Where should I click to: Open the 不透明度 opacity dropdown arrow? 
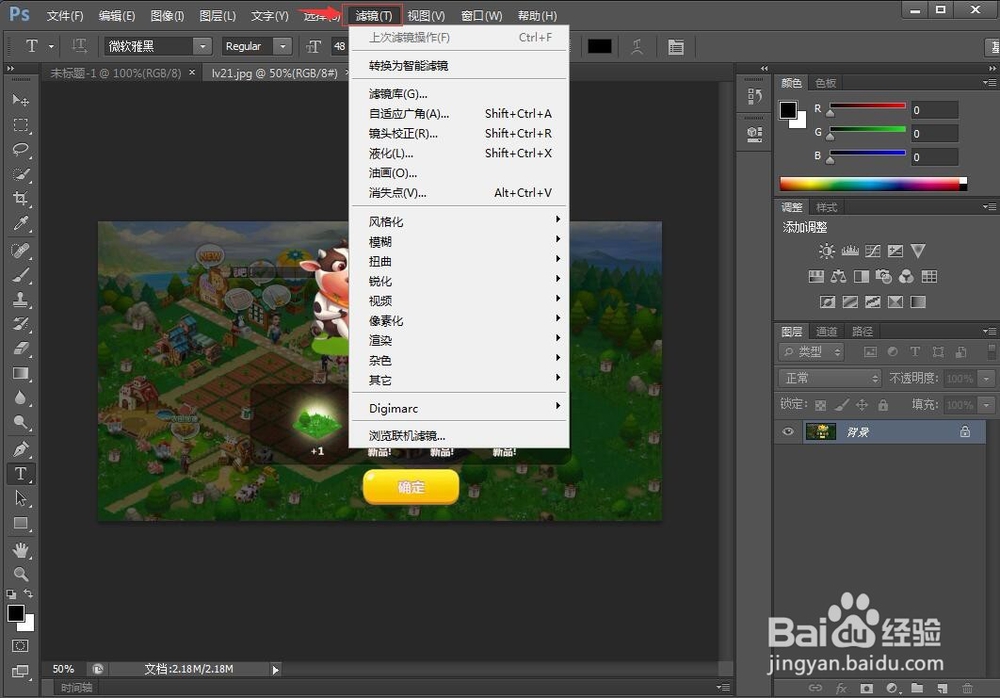(987, 378)
